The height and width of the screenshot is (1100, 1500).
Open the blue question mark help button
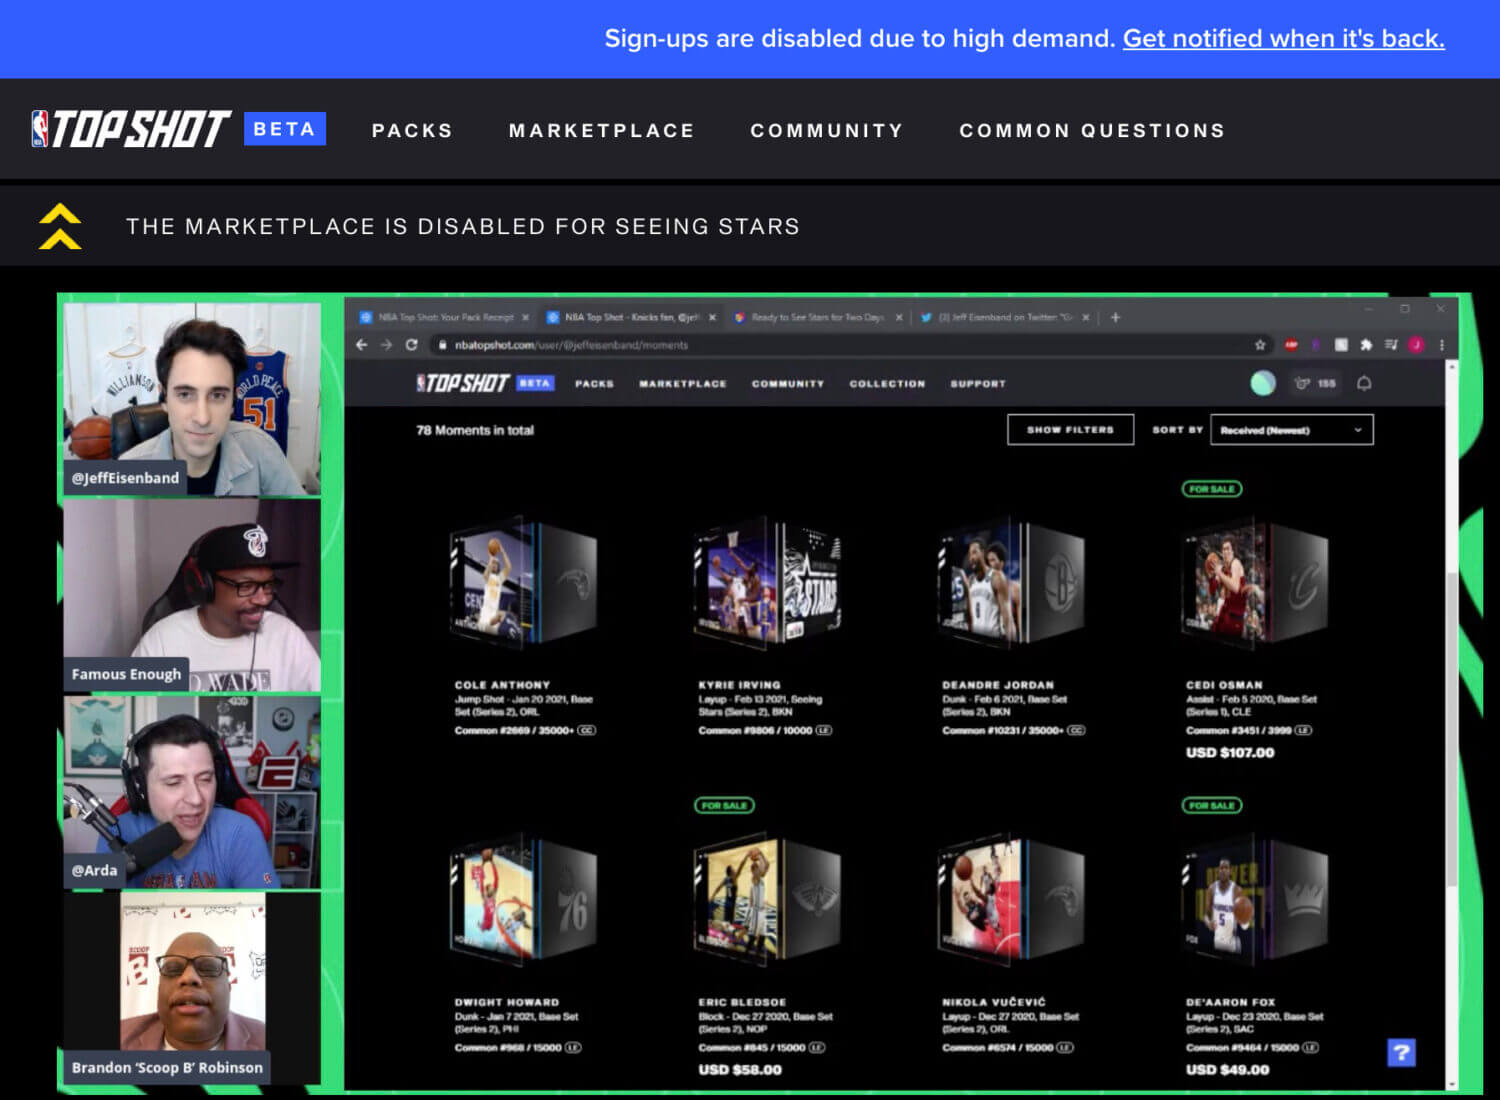[1401, 1052]
